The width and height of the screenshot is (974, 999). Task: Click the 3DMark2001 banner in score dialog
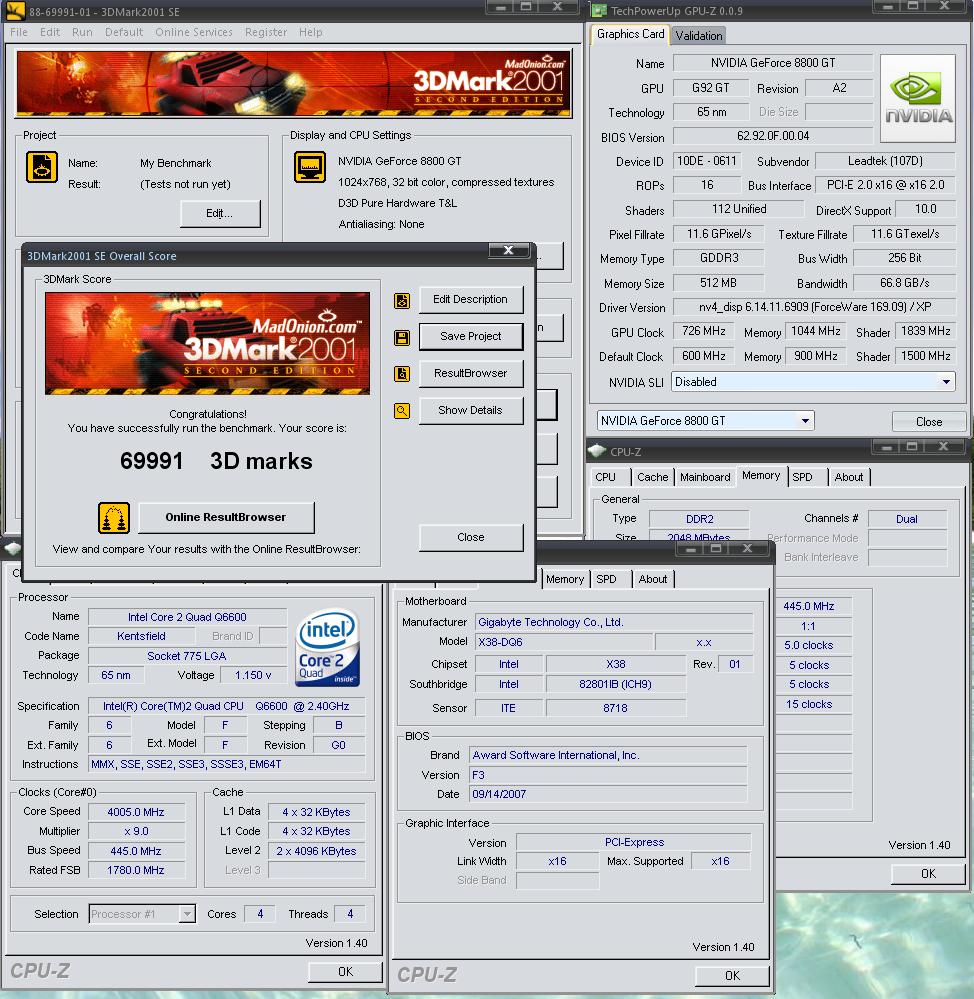[x=207, y=343]
